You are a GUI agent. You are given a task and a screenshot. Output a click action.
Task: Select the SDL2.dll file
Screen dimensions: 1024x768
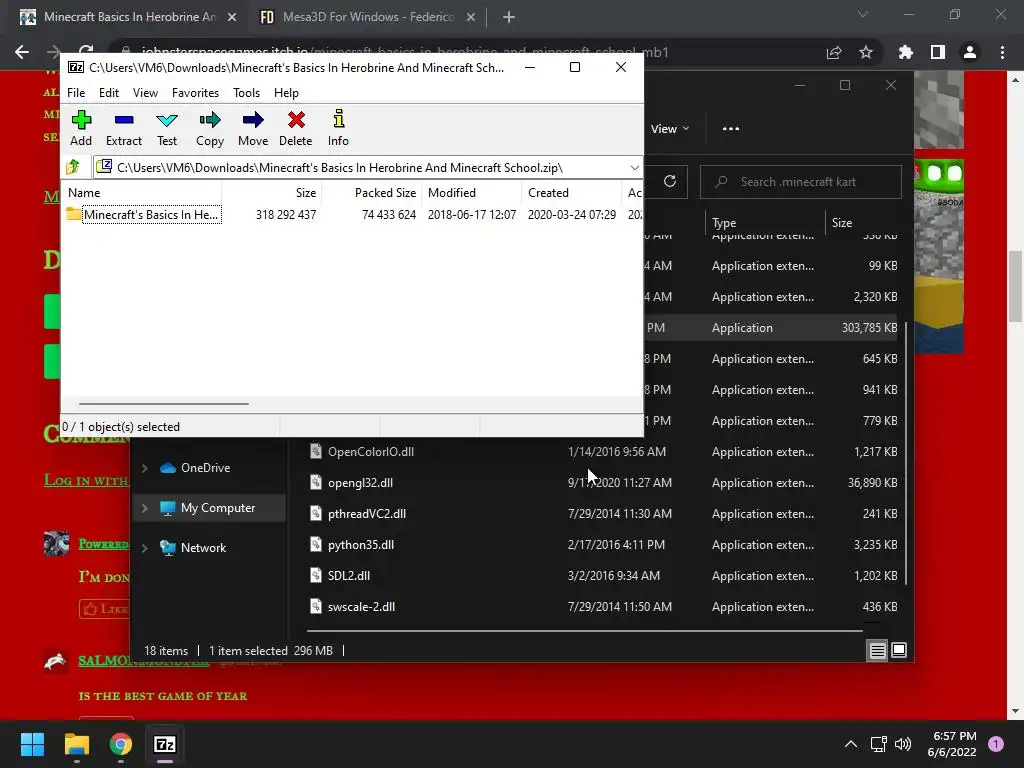click(x=349, y=576)
